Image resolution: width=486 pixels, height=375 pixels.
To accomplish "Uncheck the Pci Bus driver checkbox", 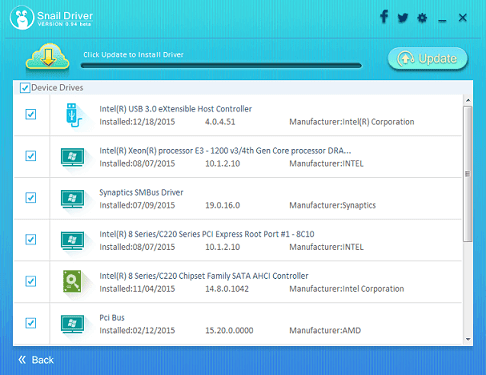I will 31,323.
